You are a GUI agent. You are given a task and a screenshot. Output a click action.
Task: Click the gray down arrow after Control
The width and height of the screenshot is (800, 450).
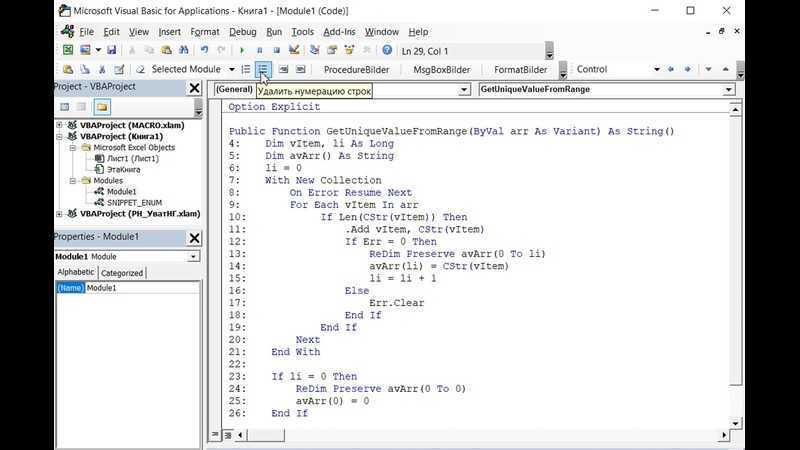click(708, 69)
